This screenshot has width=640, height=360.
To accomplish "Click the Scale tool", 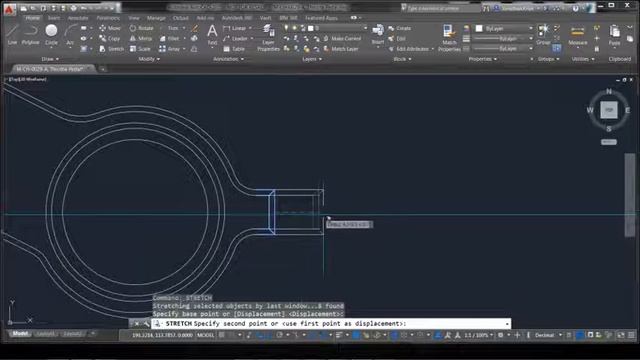I will (140, 49).
